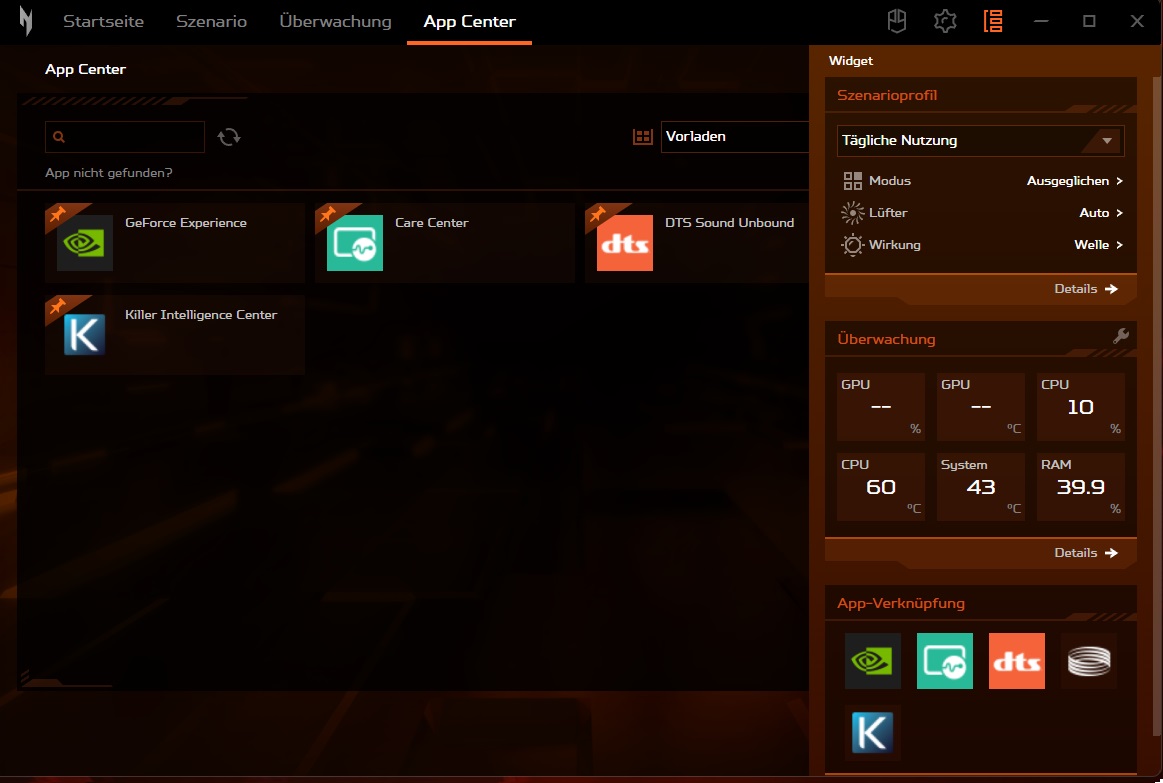1163x783 pixels.
Task: Unpin Killer Intelligence Center via pin marker
Action: tap(57, 306)
